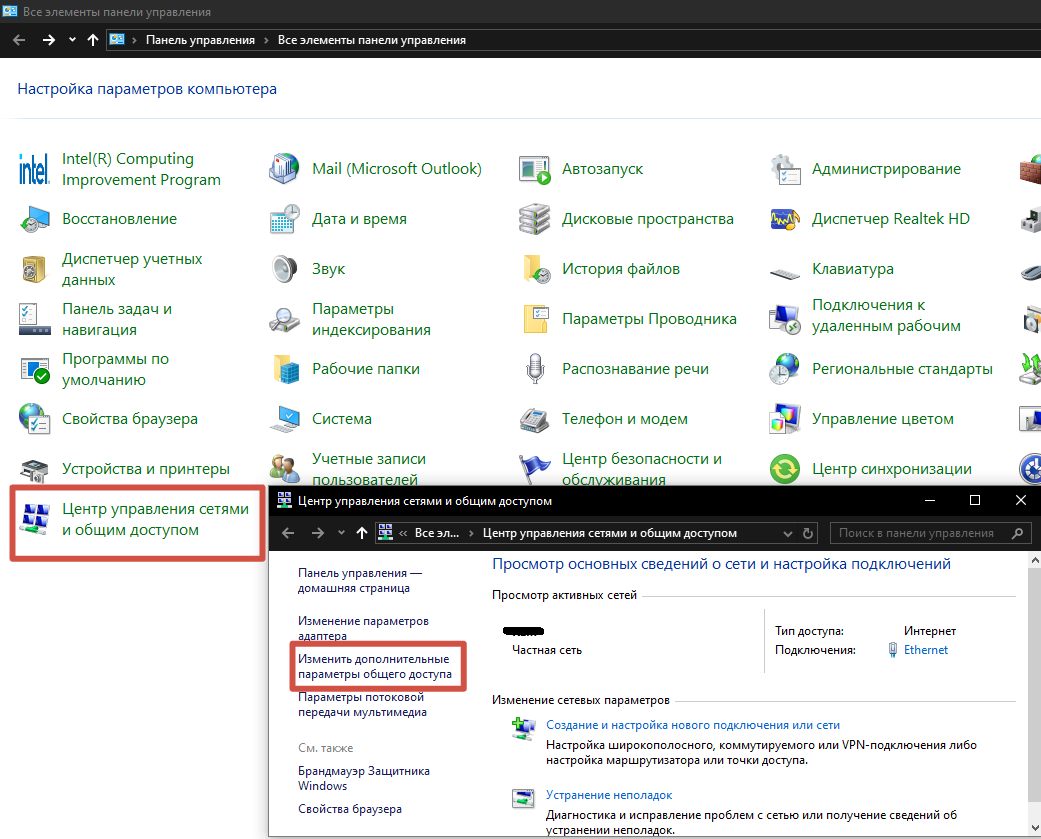The width and height of the screenshot is (1041, 839).
Task: Open the Диспетчер учетных данных icon
Action: [34, 269]
